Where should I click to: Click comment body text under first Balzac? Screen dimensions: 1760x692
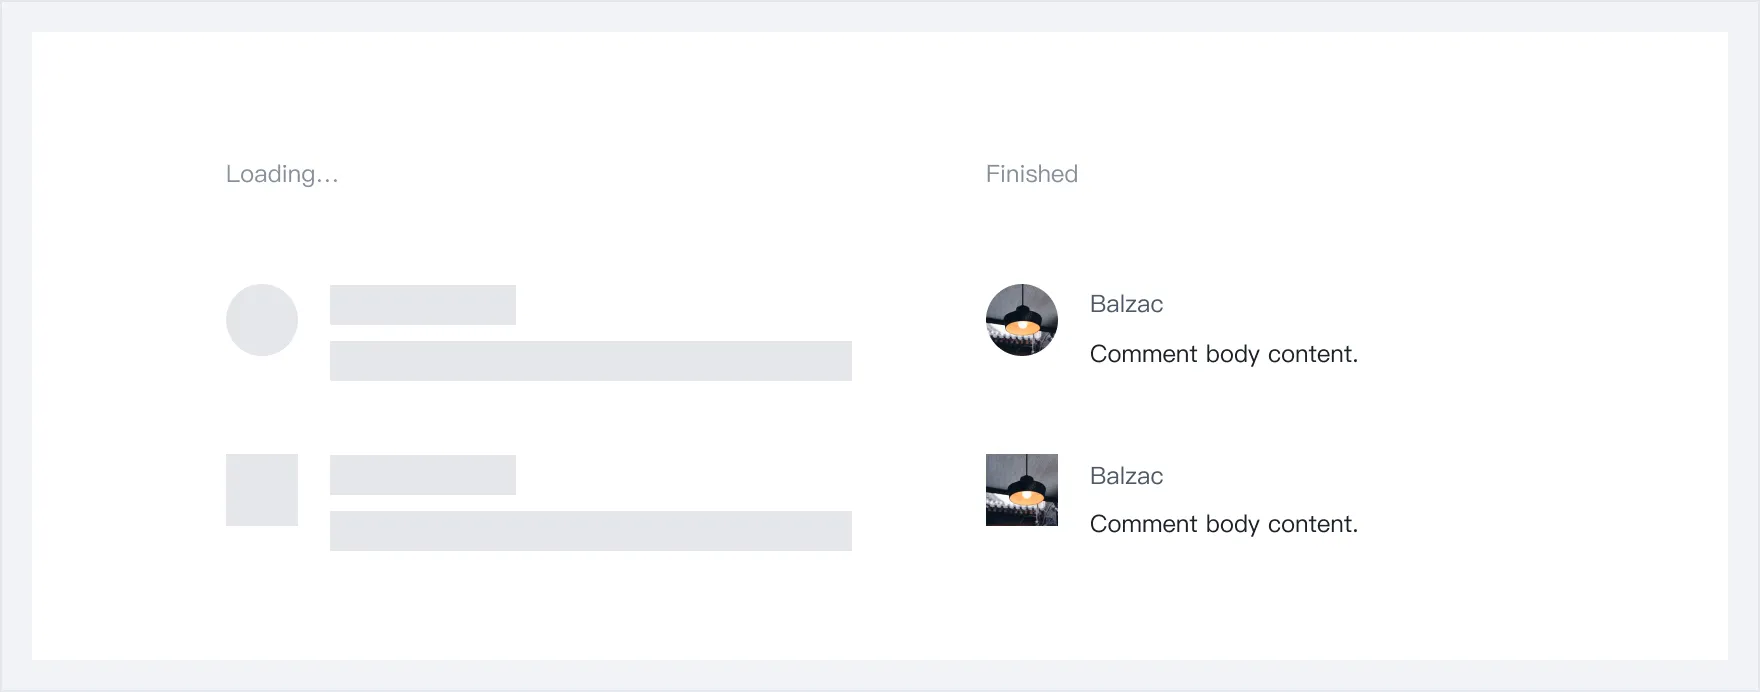[1223, 354]
